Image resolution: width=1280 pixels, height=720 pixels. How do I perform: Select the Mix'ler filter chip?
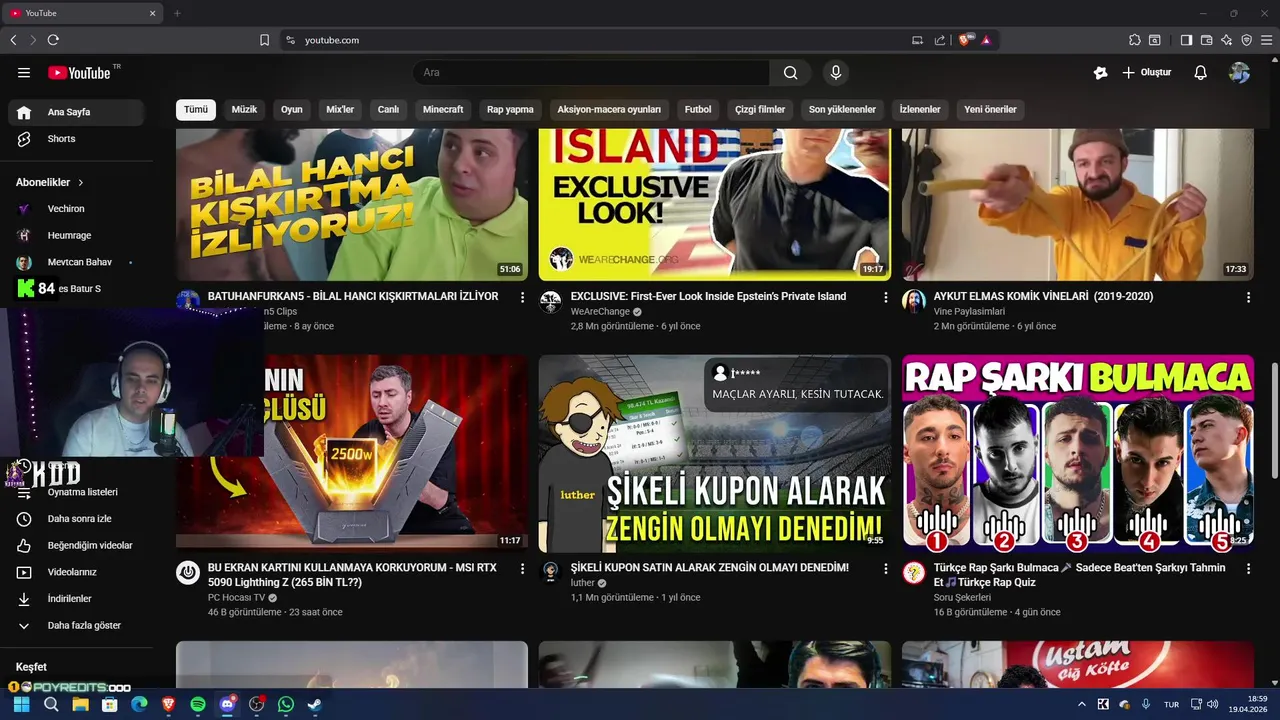point(340,110)
